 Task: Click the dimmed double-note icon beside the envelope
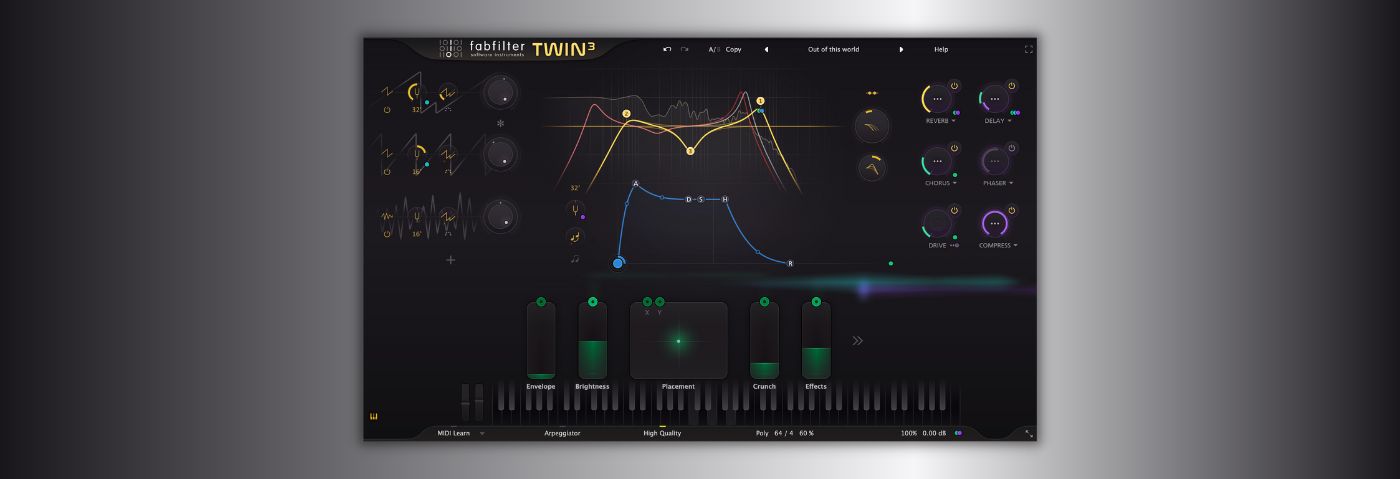point(575,259)
